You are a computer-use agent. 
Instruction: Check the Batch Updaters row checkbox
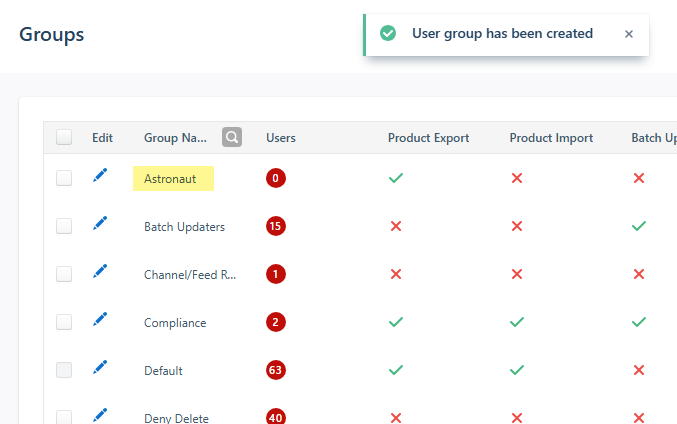click(x=64, y=226)
